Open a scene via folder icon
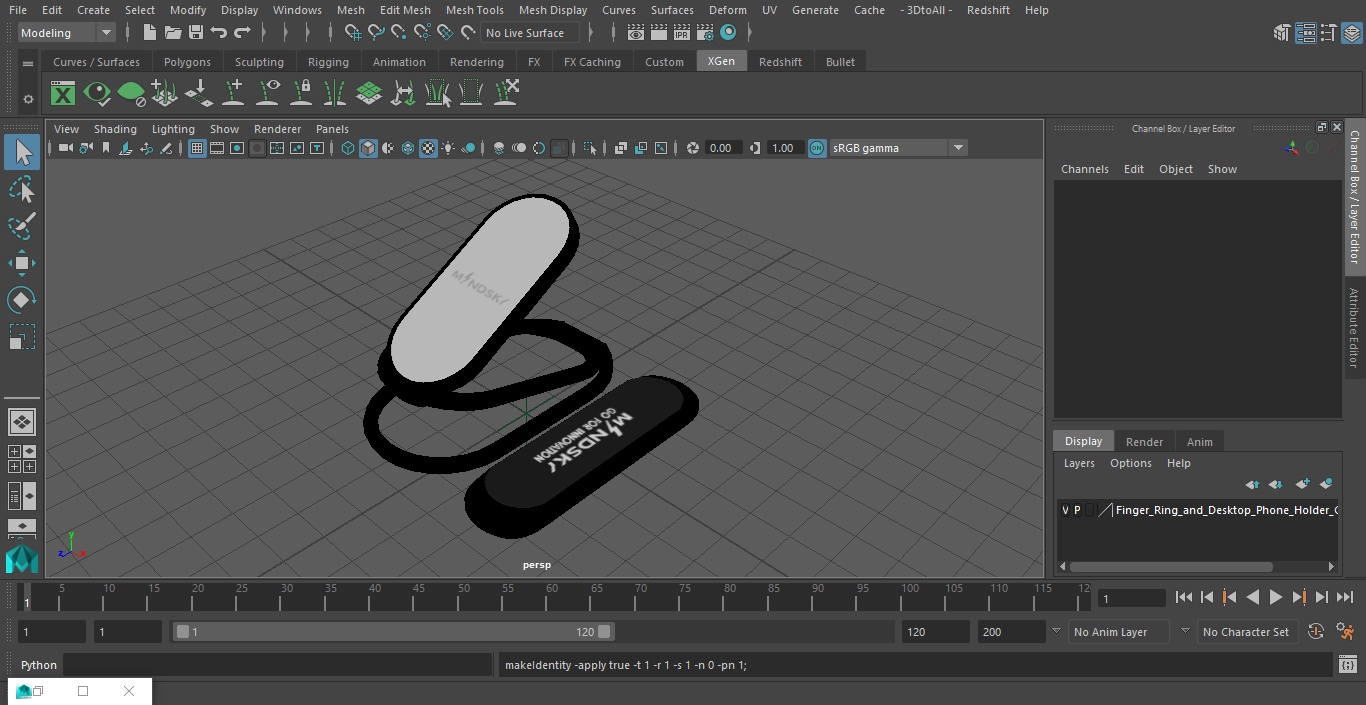 pyautogui.click(x=172, y=33)
